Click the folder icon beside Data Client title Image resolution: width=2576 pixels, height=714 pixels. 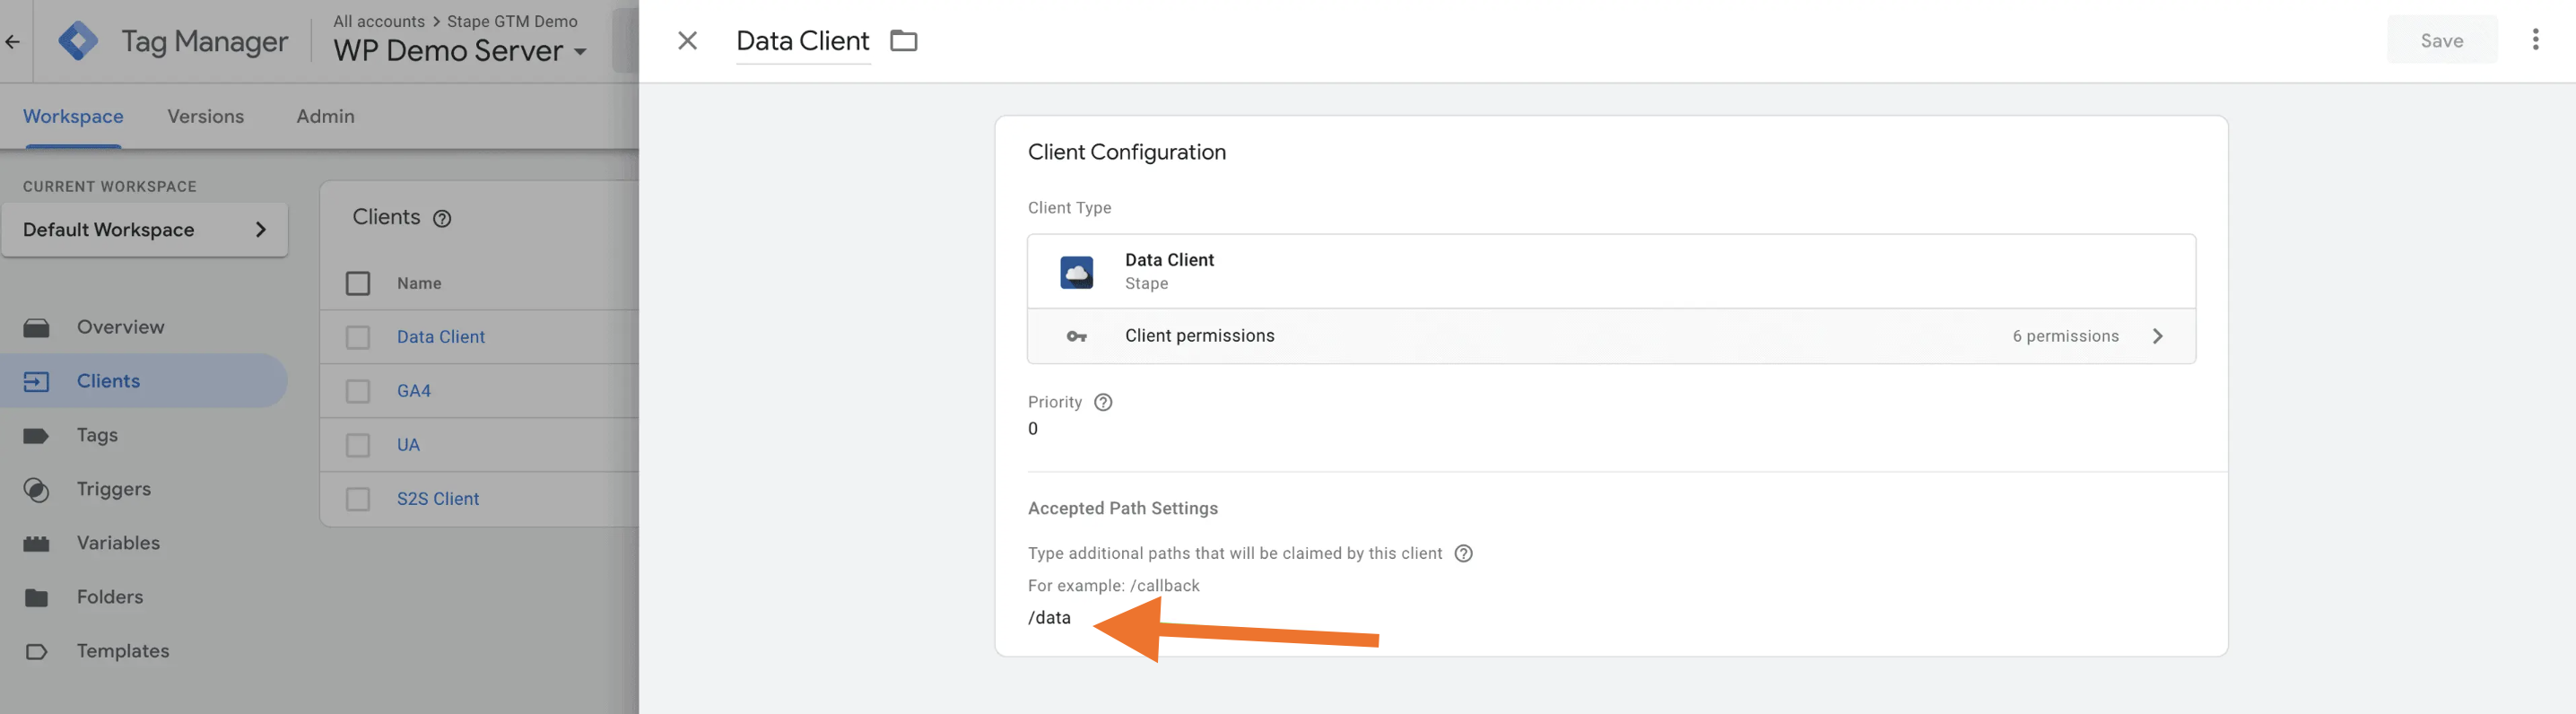(904, 41)
